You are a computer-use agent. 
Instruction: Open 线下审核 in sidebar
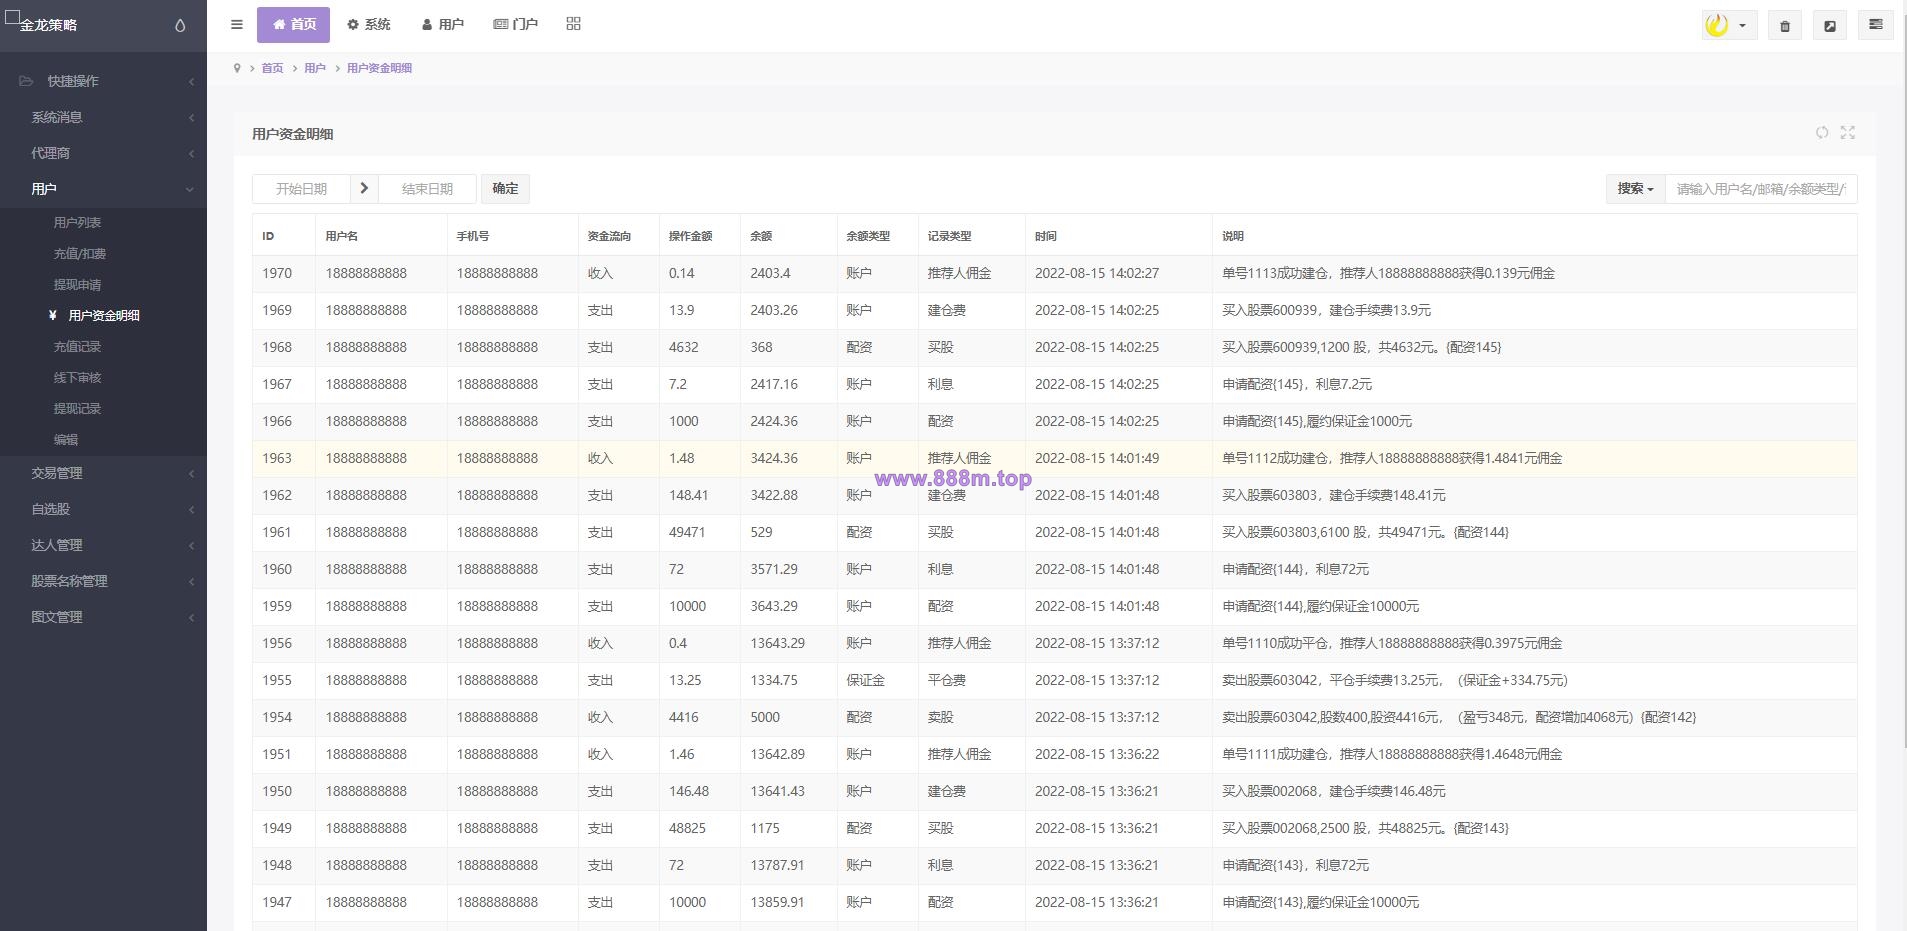77,378
